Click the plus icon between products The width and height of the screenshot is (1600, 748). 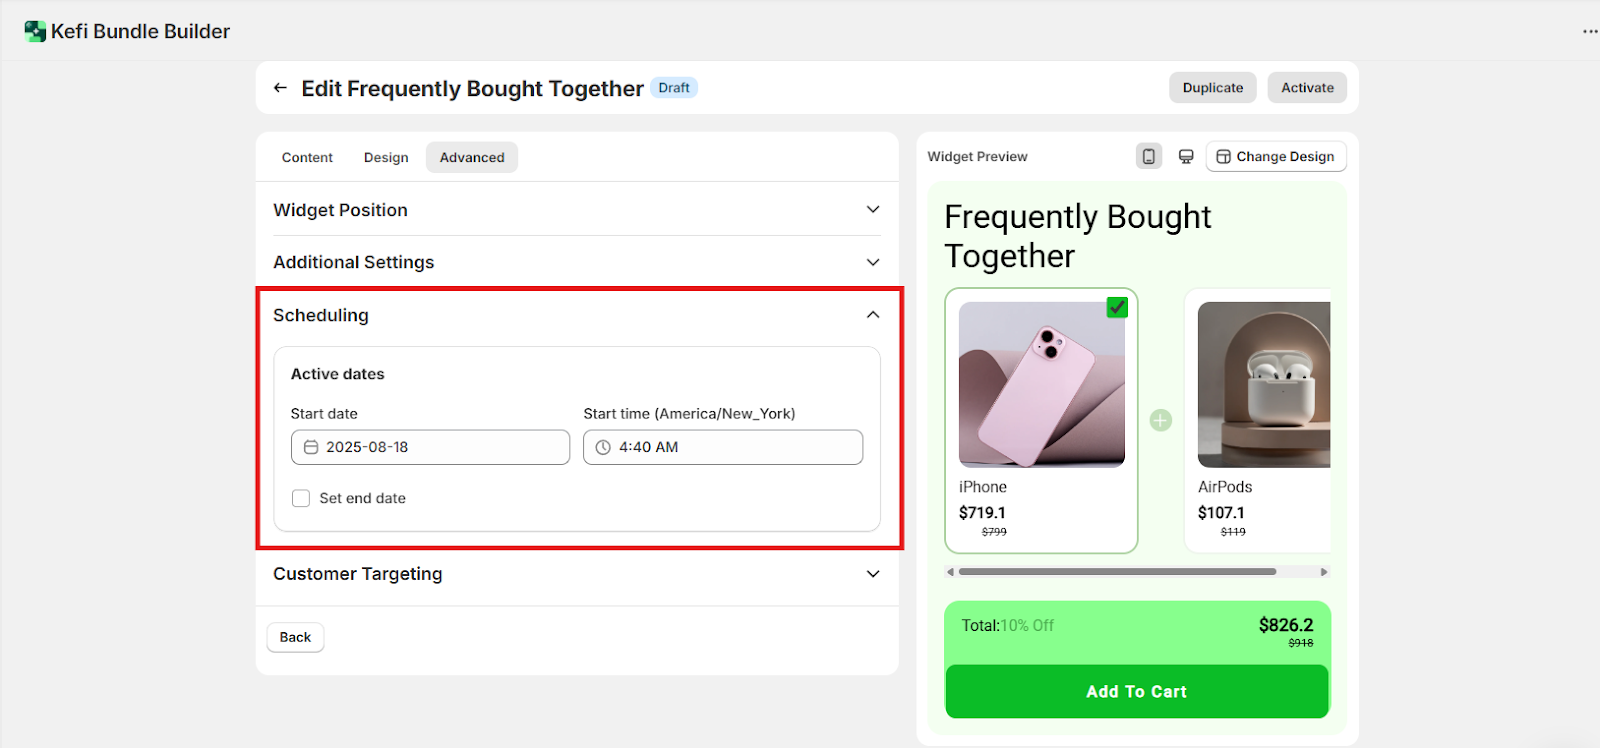1160,420
